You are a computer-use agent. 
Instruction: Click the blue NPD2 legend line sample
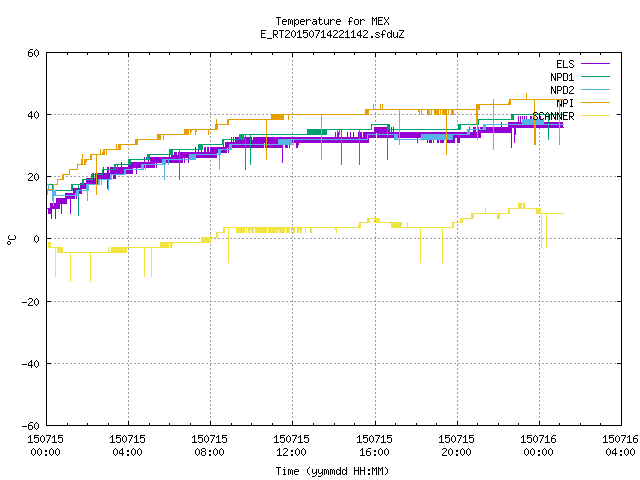(x=595, y=89)
